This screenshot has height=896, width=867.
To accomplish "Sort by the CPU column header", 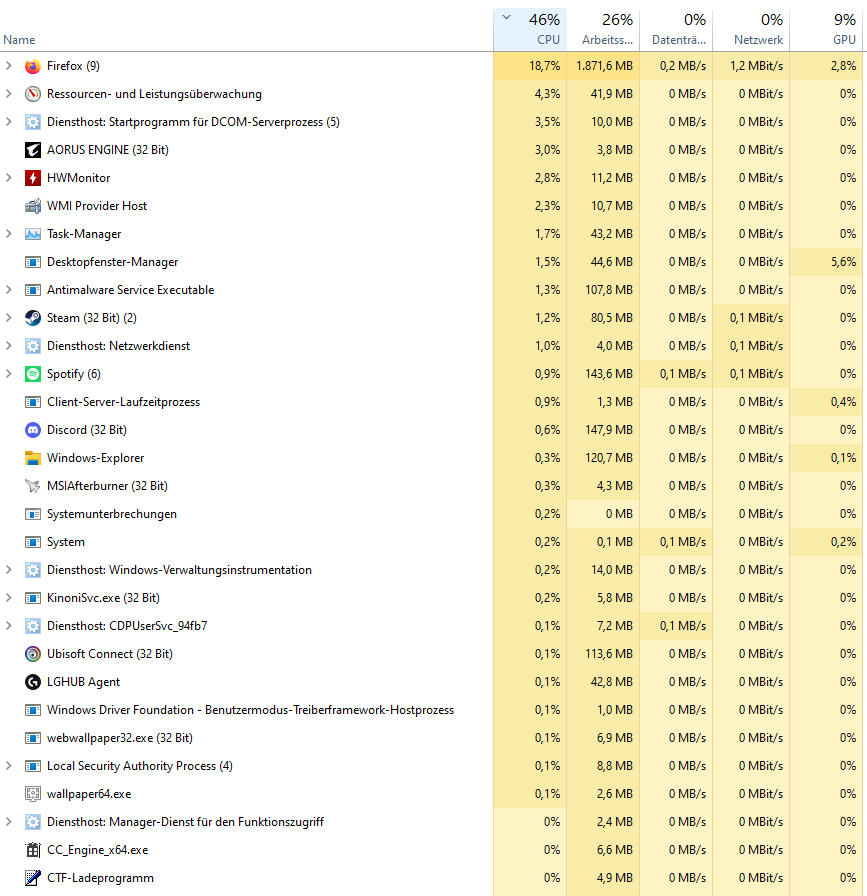I will [530, 29].
